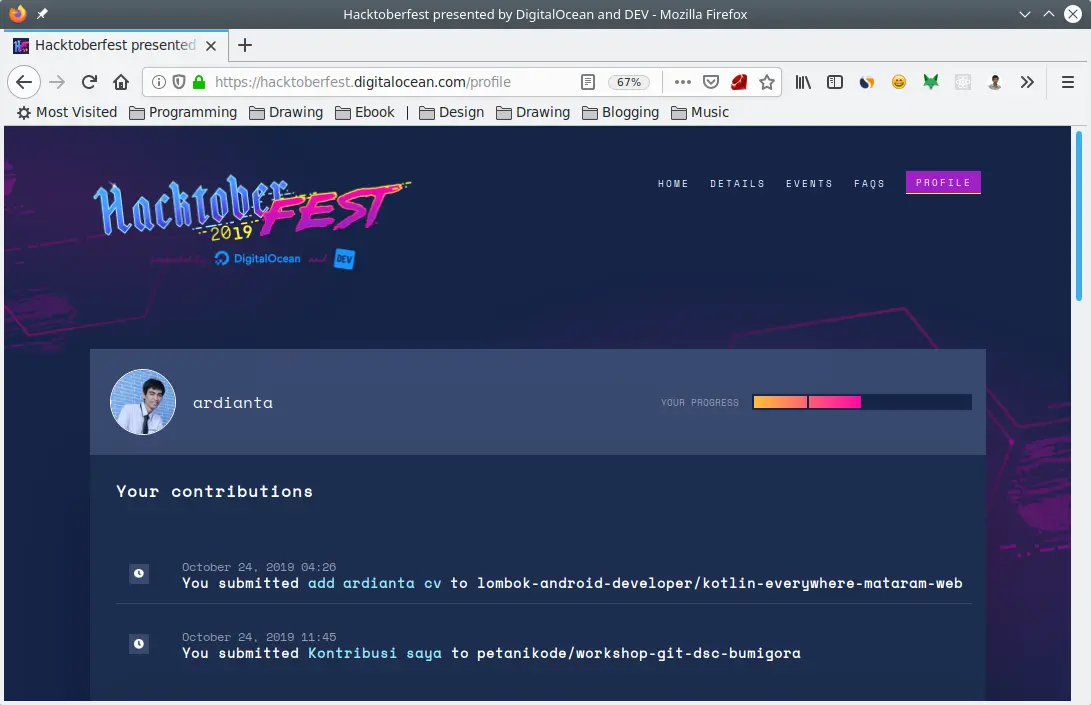The width and height of the screenshot is (1091, 705).
Task: Open the first Drawing bookmark folder after Programming
Action: point(286,112)
